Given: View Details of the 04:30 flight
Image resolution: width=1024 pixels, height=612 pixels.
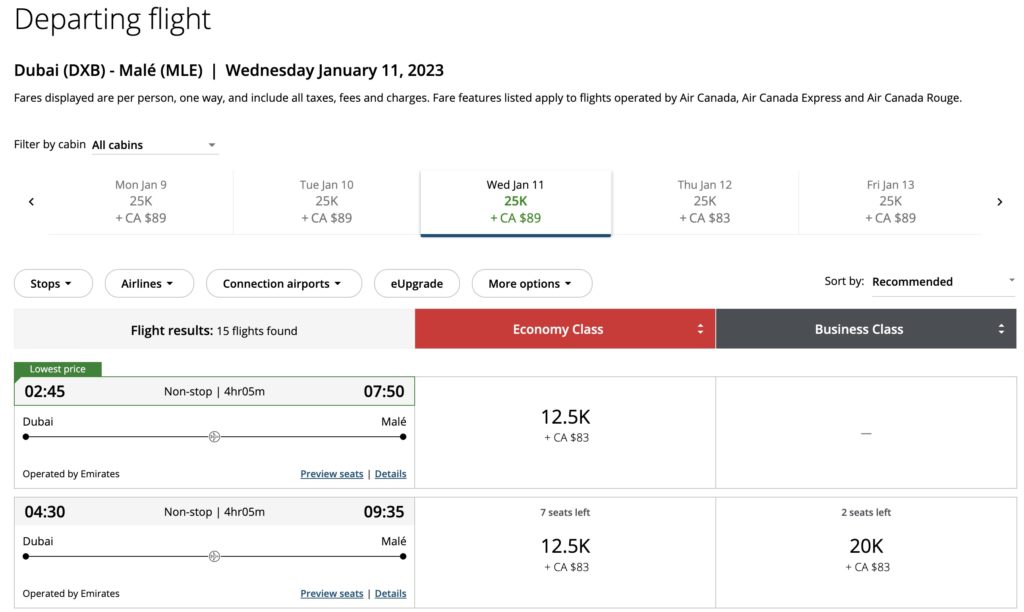Looking at the screenshot, I should click(390, 593).
